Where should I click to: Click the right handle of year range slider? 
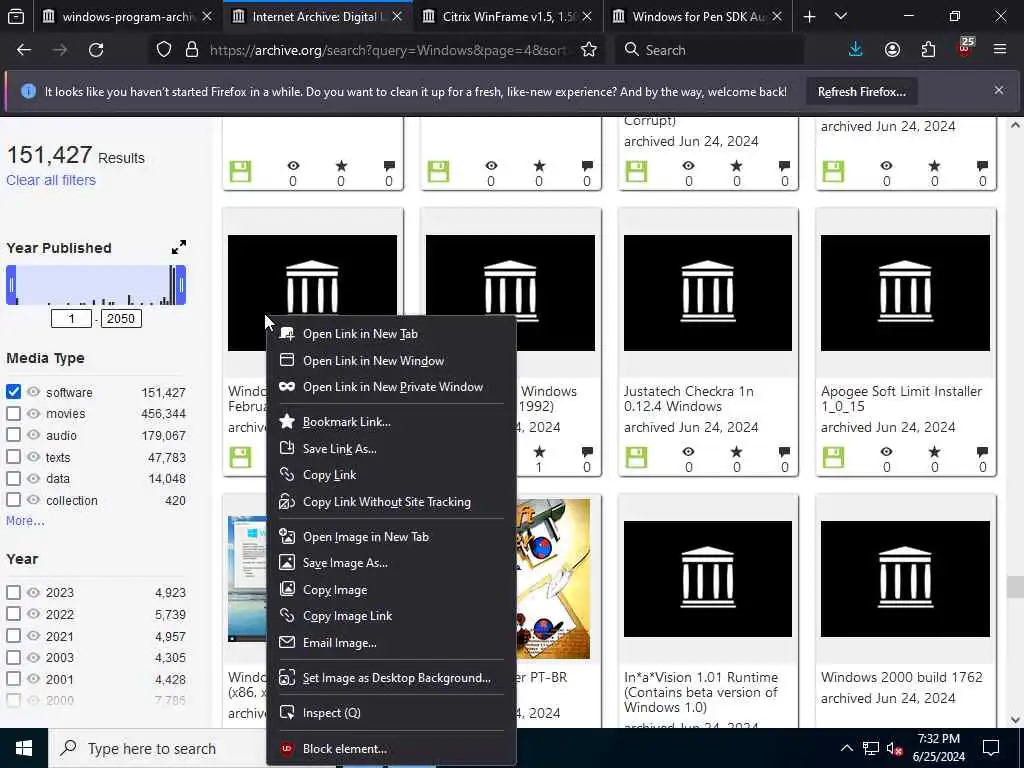[x=181, y=285]
